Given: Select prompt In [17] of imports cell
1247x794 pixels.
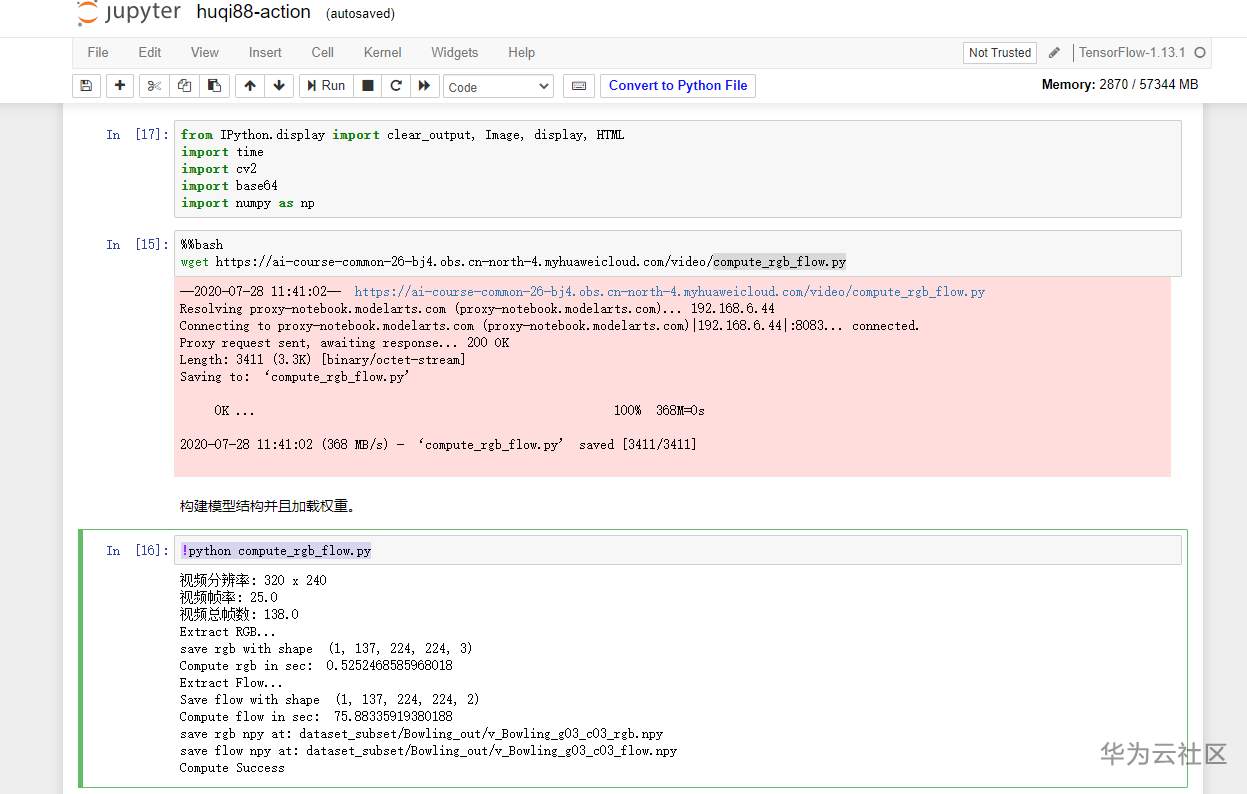Looking at the screenshot, I should (x=138, y=135).
